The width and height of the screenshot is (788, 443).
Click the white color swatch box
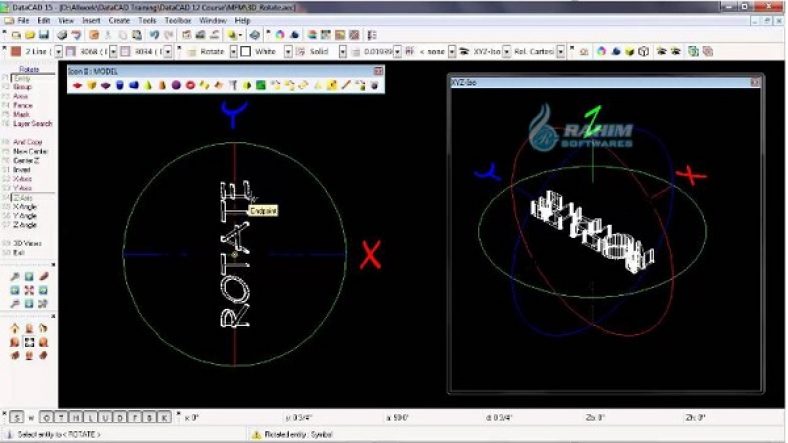point(245,51)
